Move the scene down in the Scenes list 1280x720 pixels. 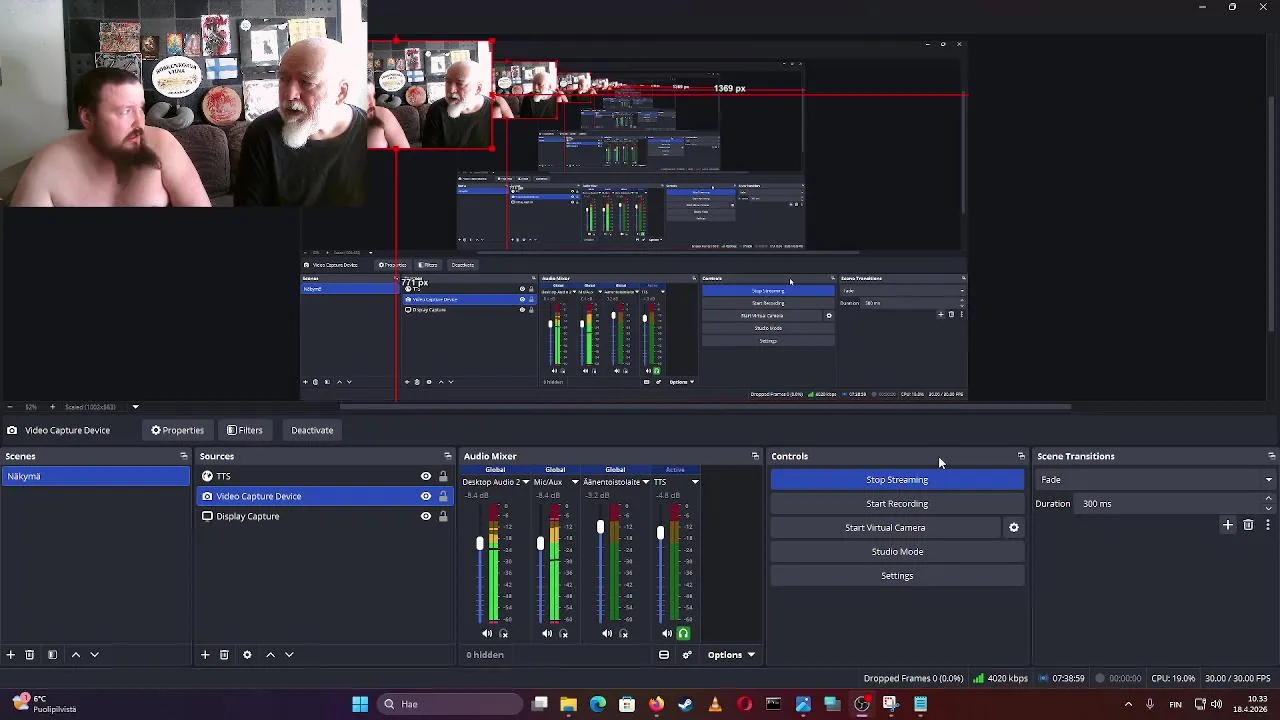pyautogui.click(x=94, y=654)
